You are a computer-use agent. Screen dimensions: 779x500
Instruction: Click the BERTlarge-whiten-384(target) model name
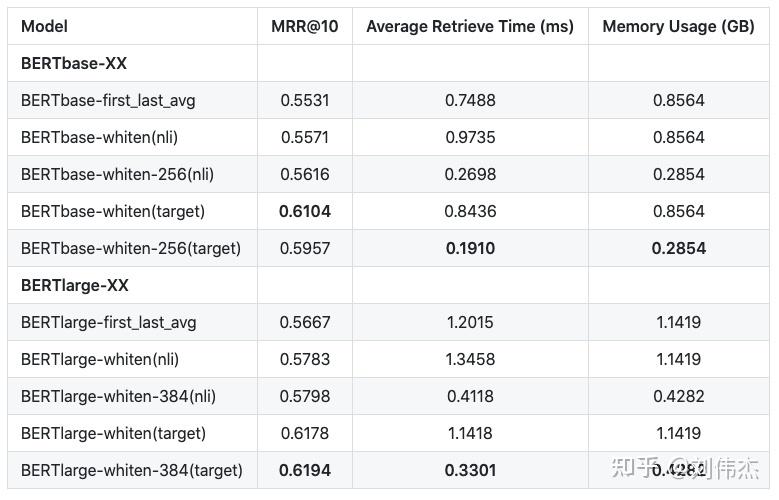click(132, 470)
